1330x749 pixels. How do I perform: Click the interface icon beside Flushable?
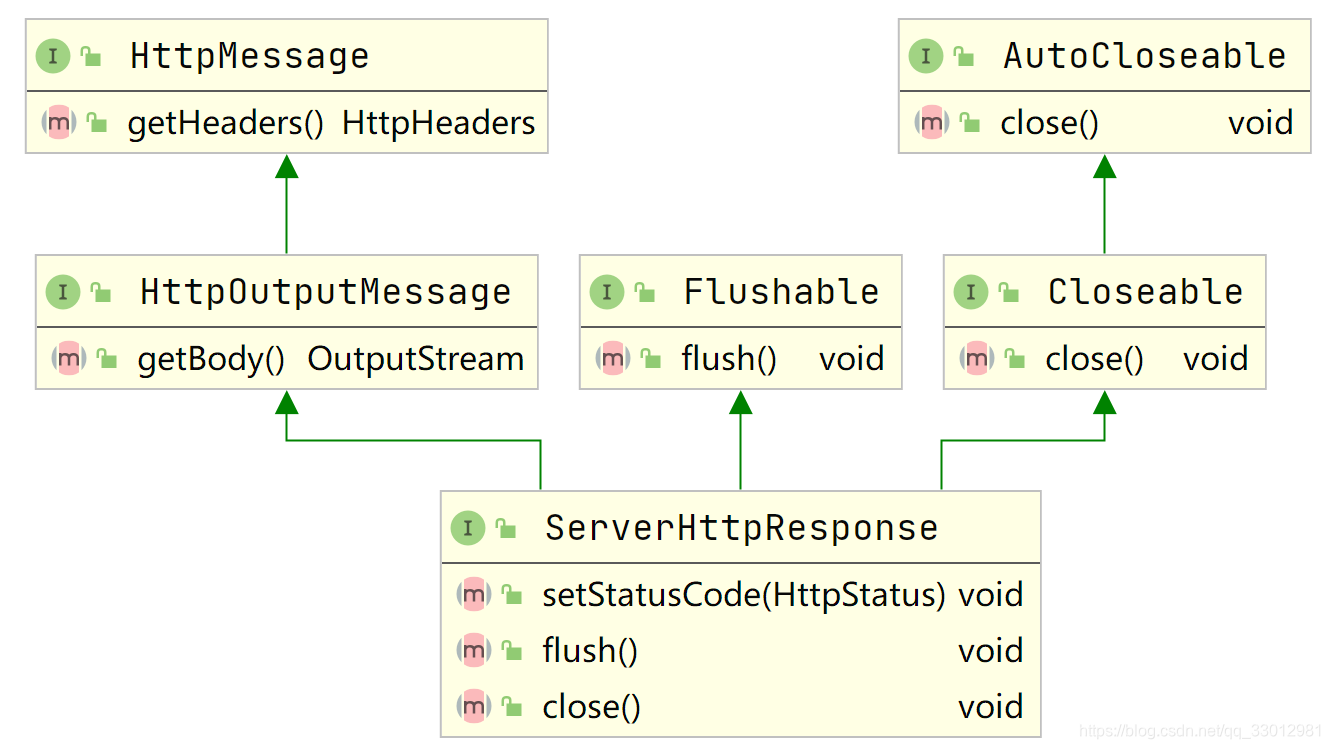(x=607, y=292)
